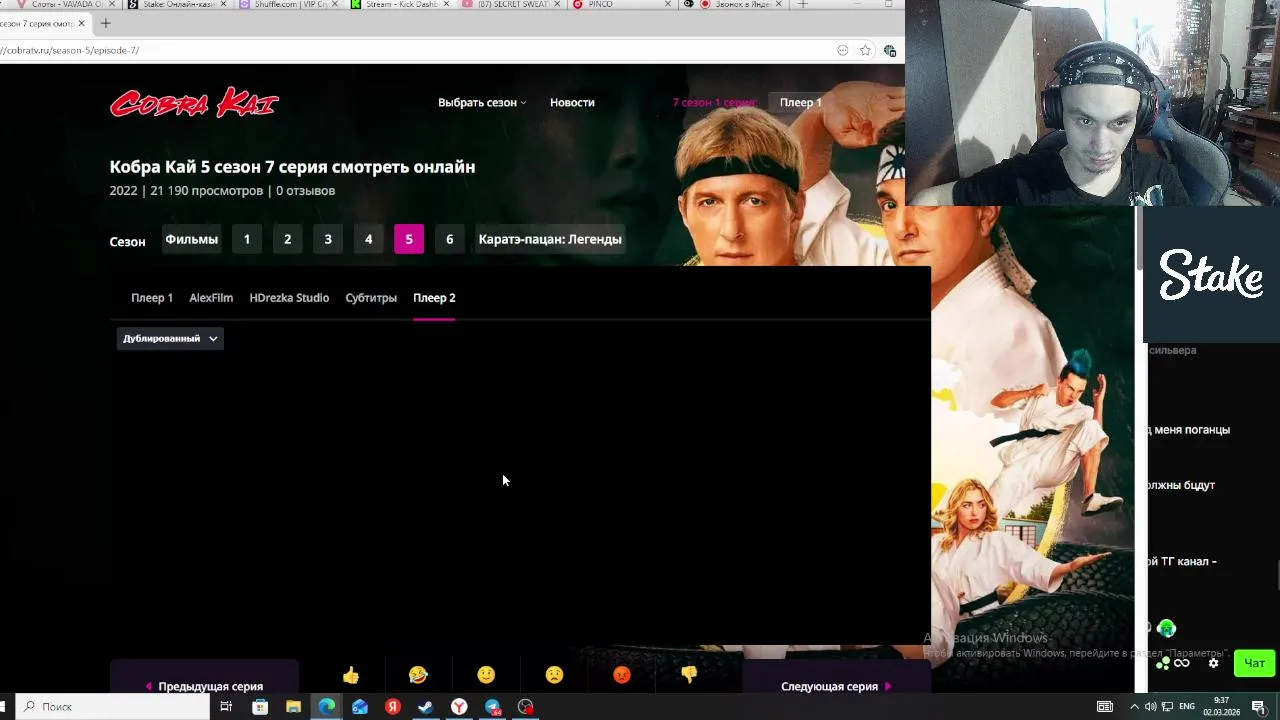
Task: Open the notification center icon
Action: click(1258, 706)
